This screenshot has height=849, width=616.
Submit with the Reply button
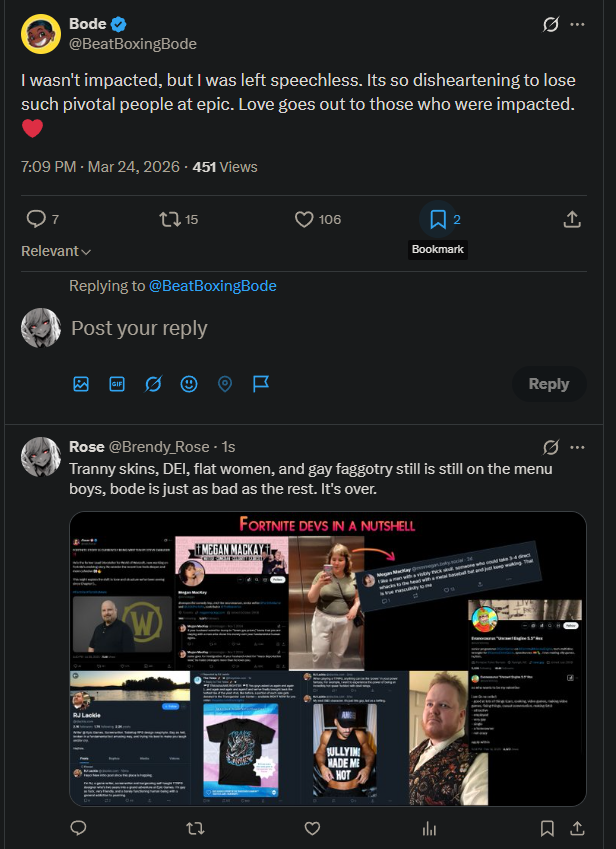[549, 384]
